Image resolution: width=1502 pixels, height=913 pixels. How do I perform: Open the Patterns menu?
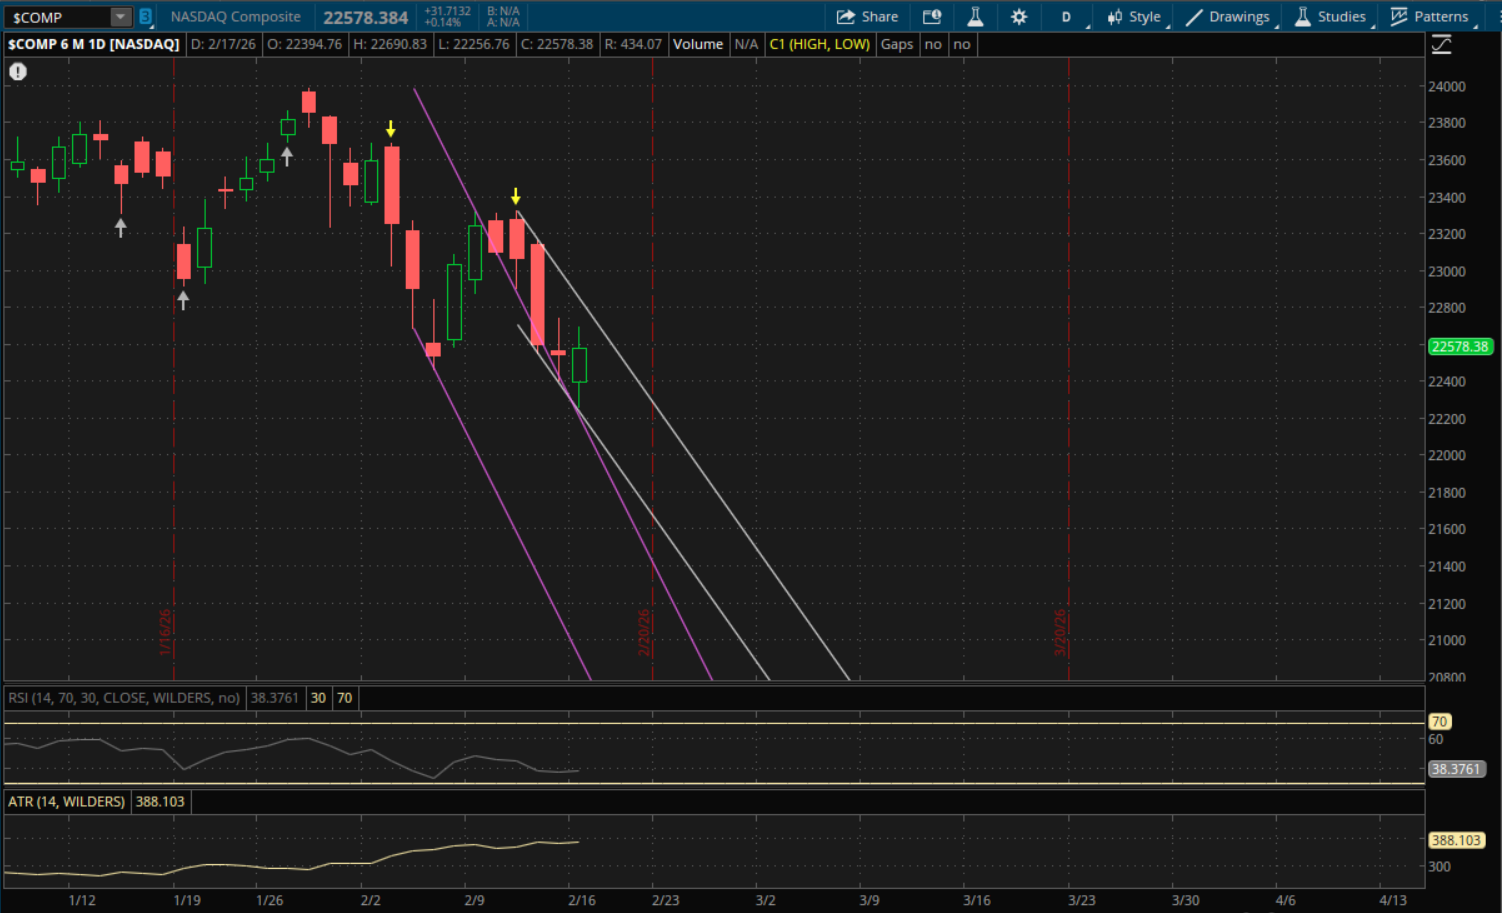click(x=1430, y=17)
